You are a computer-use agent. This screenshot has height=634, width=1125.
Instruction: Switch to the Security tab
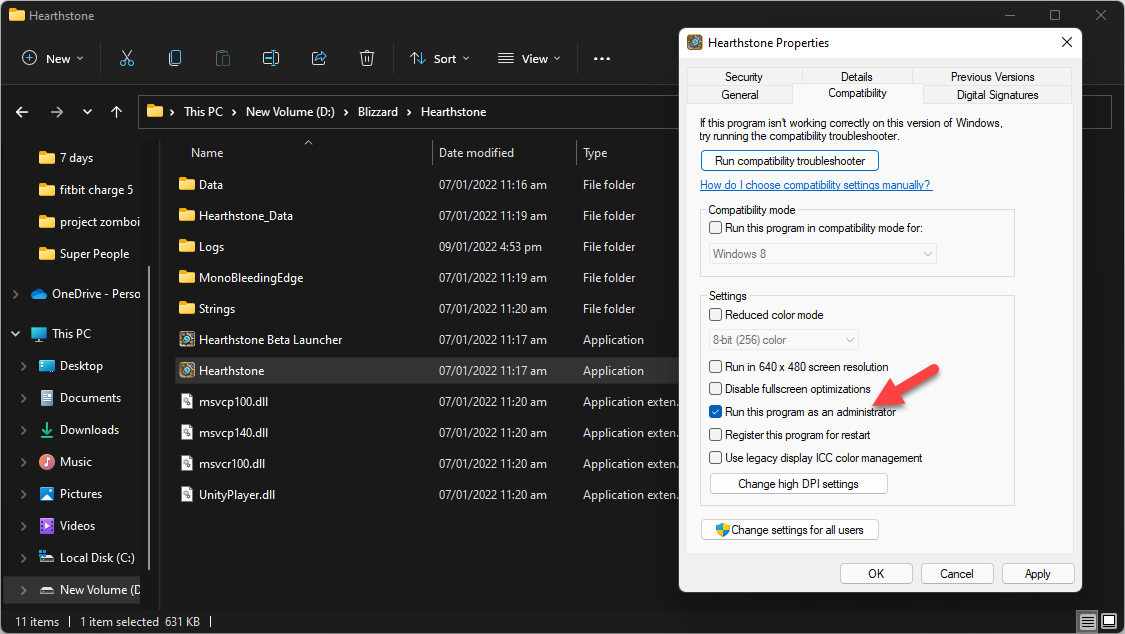[x=744, y=77]
